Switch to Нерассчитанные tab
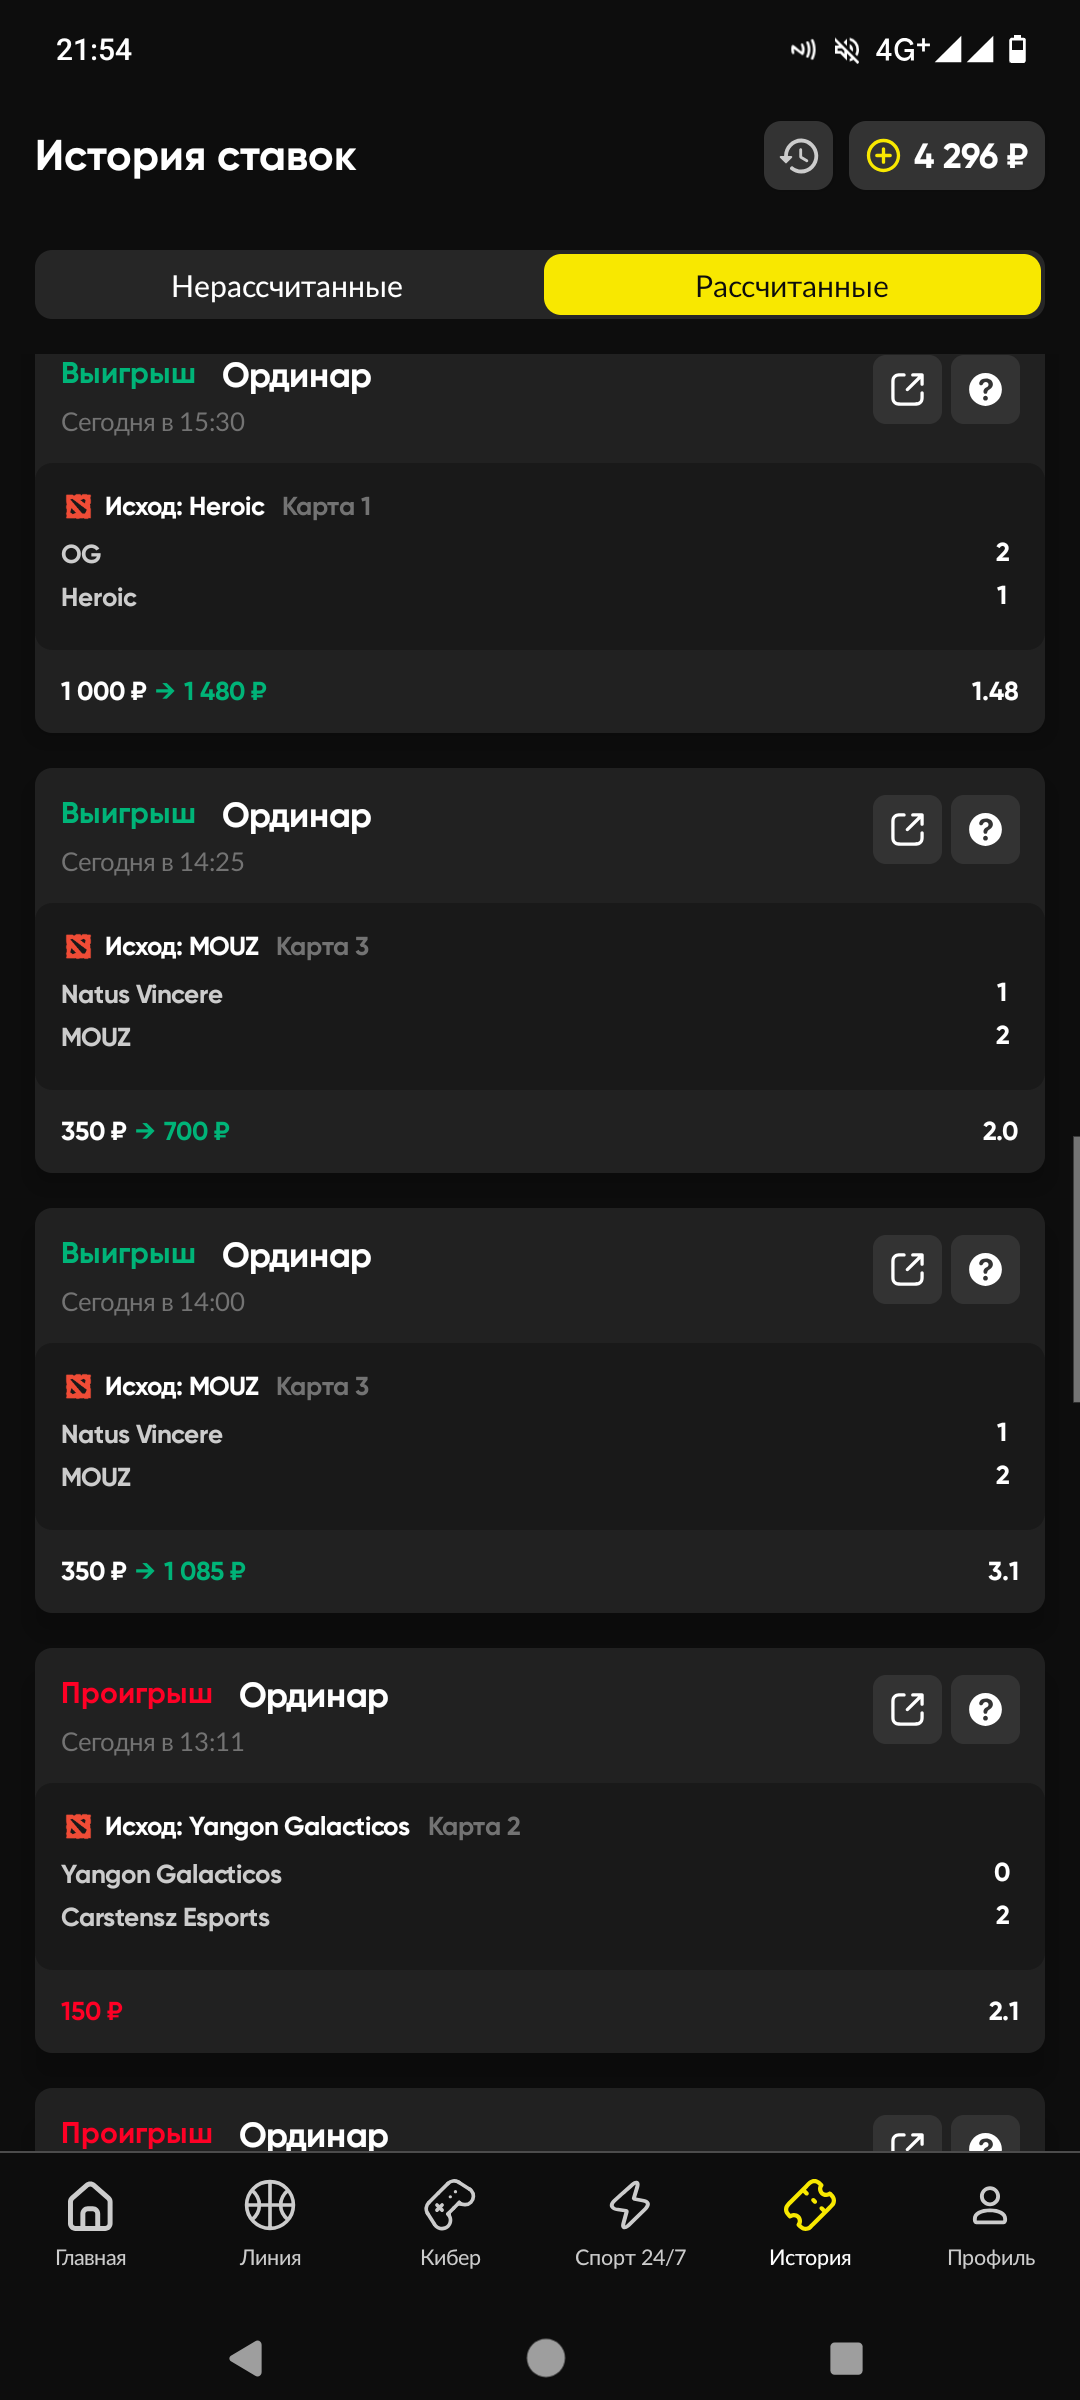 click(x=287, y=286)
